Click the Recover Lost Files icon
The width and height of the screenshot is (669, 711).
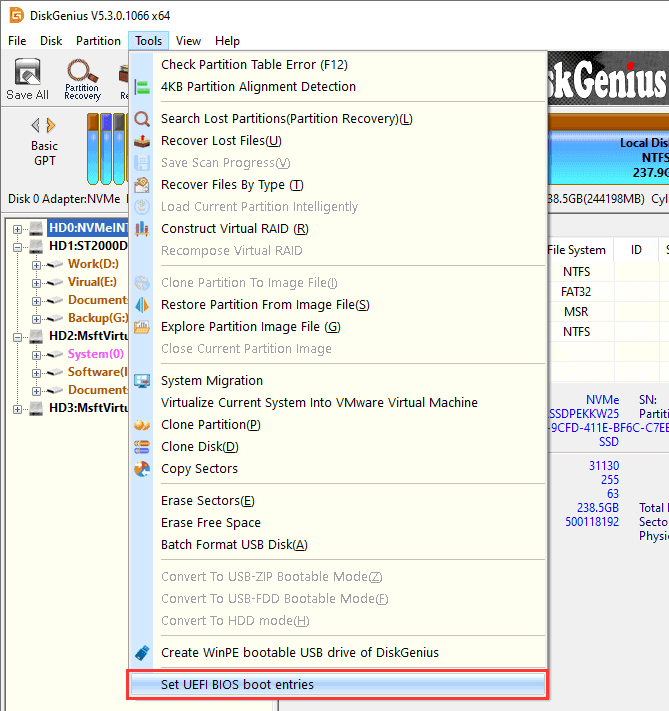point(142,141)
